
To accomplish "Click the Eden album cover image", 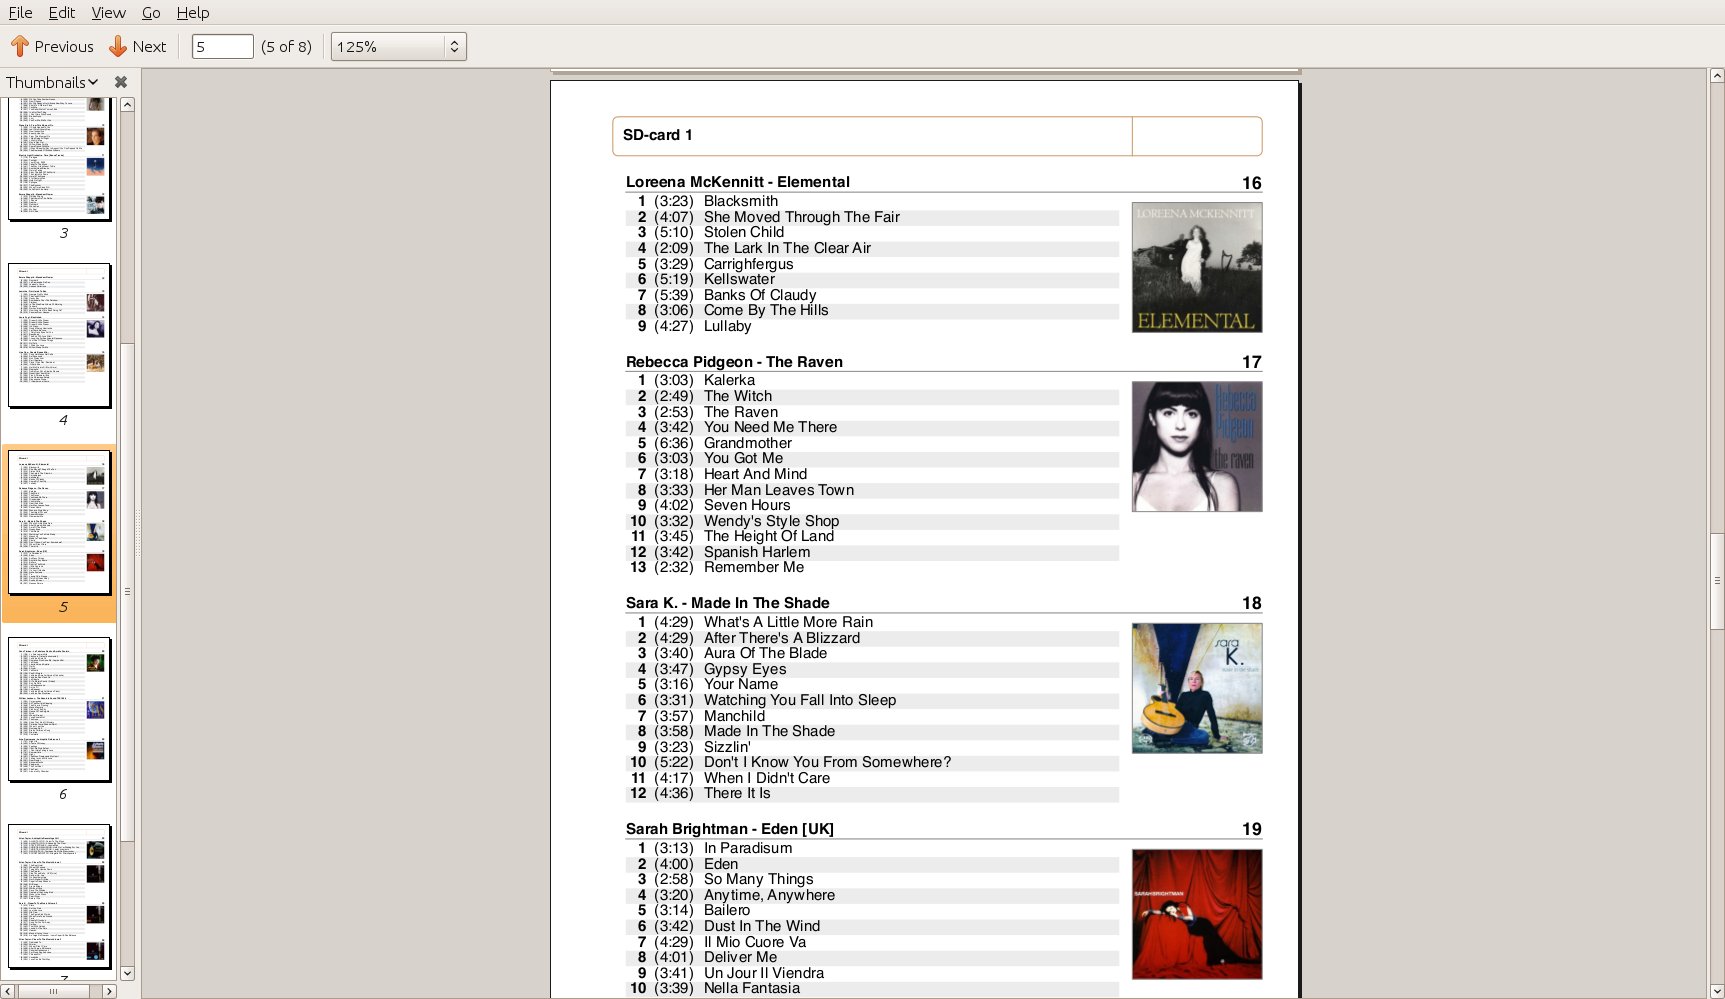I will 1197,914.
